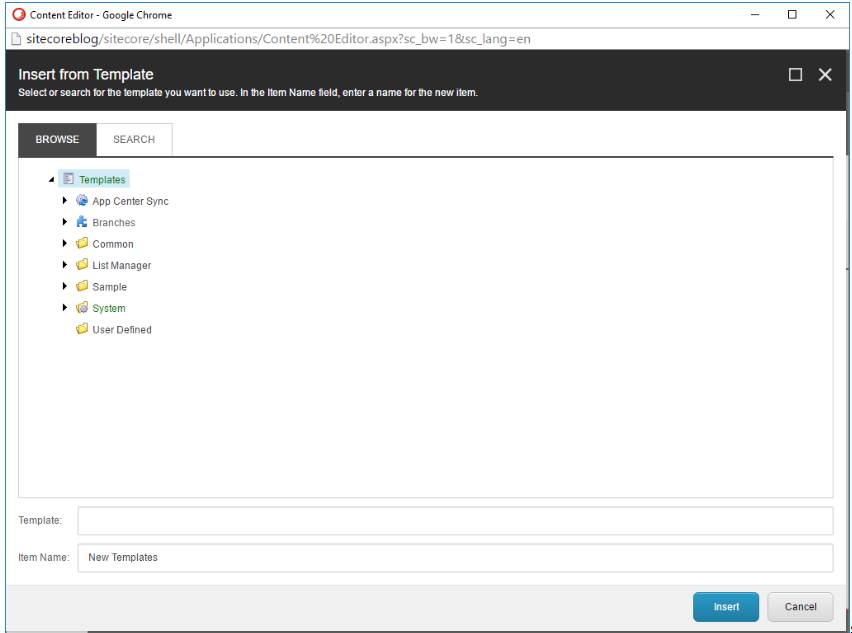Minimize the Chrome window

[755, 15]
